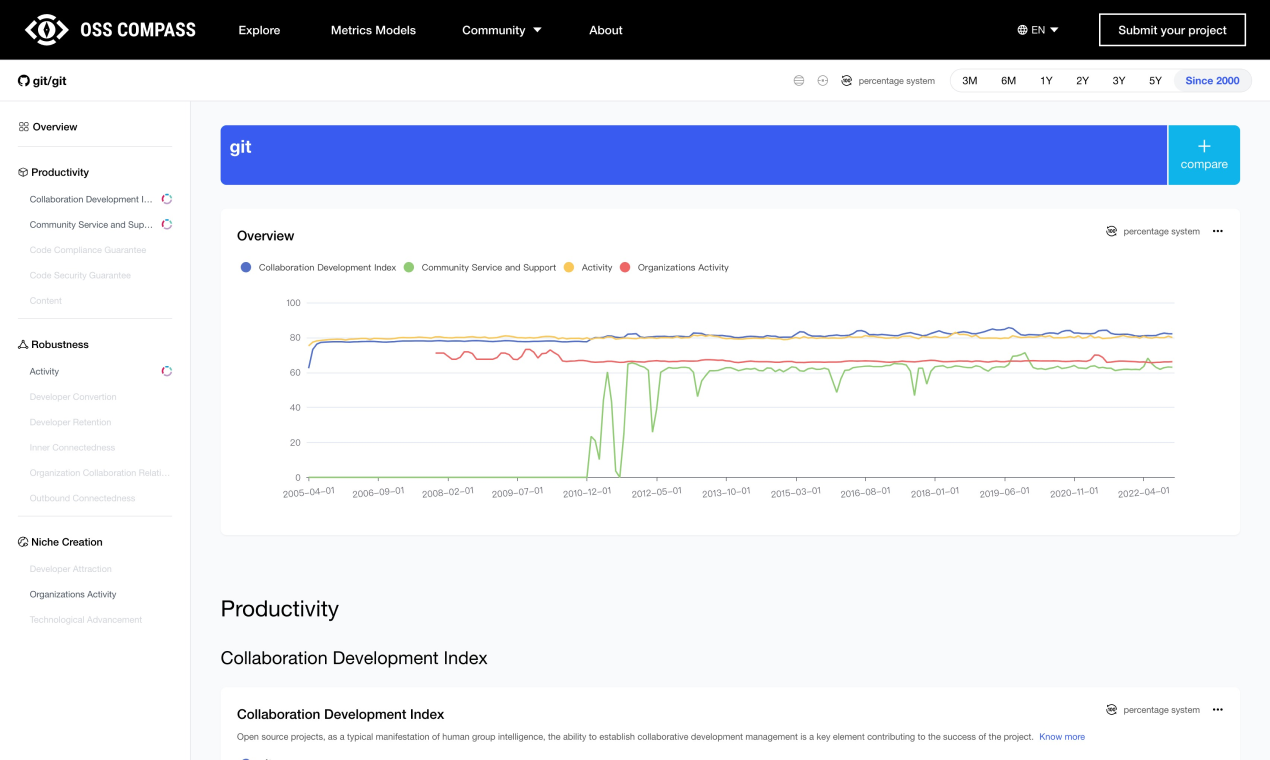Viewport: 1270px width, 760px height.
Task: Toggle Community Service and Support legend series
Action: [x=480, y=268]
